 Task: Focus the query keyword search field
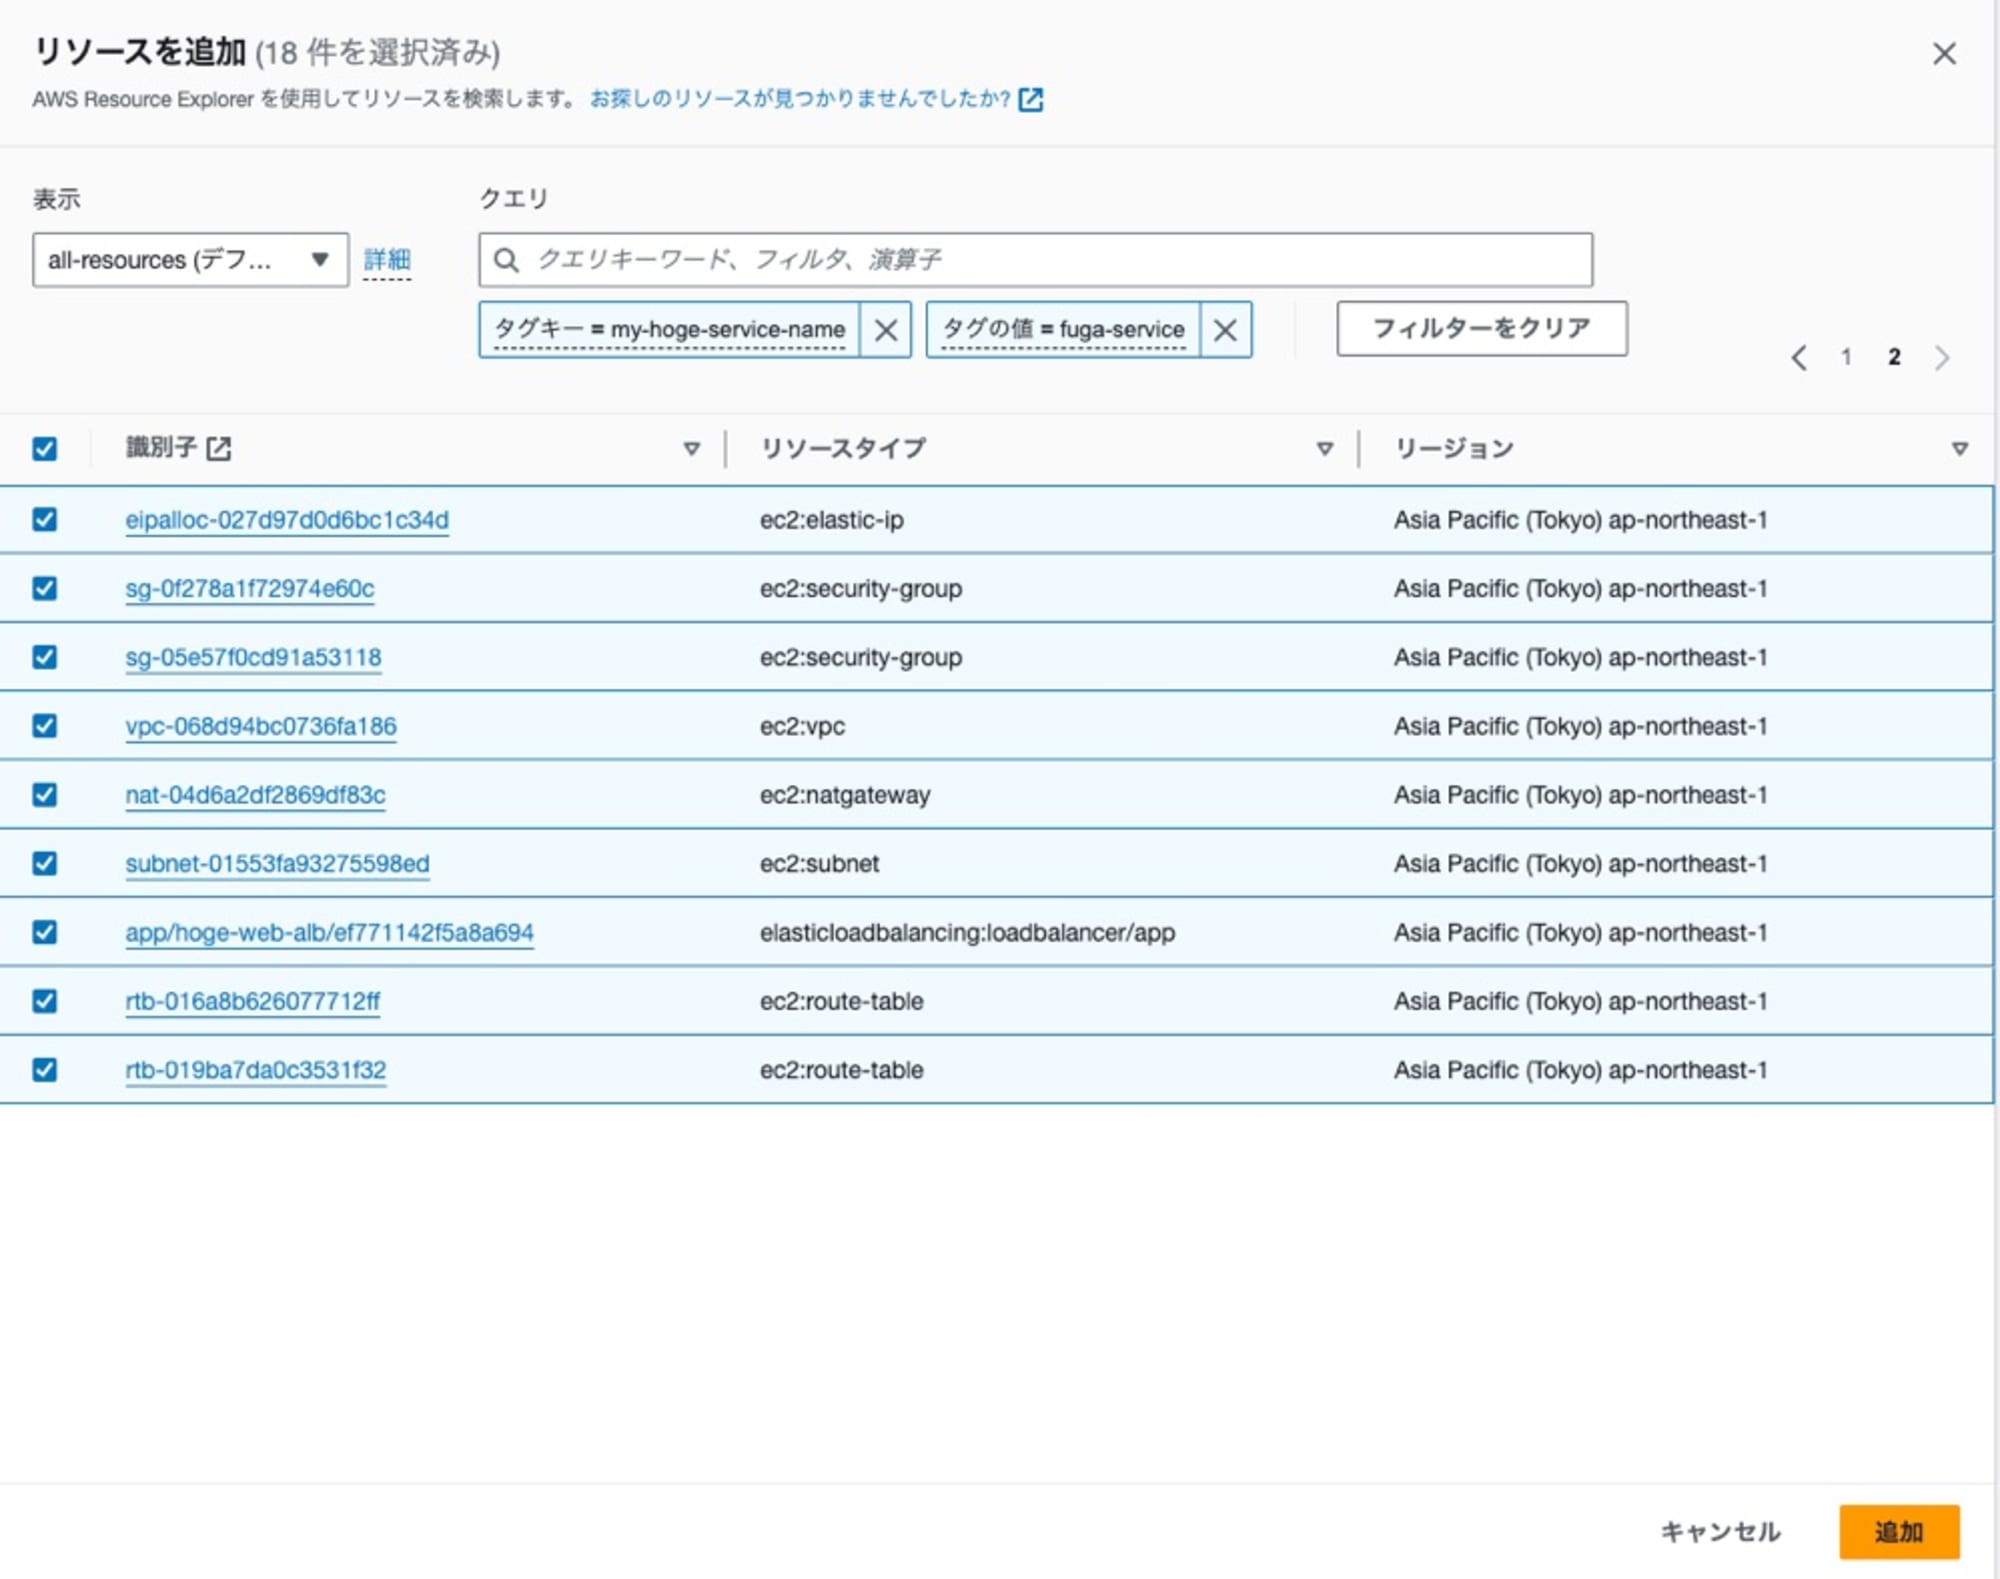point(1035,260)
